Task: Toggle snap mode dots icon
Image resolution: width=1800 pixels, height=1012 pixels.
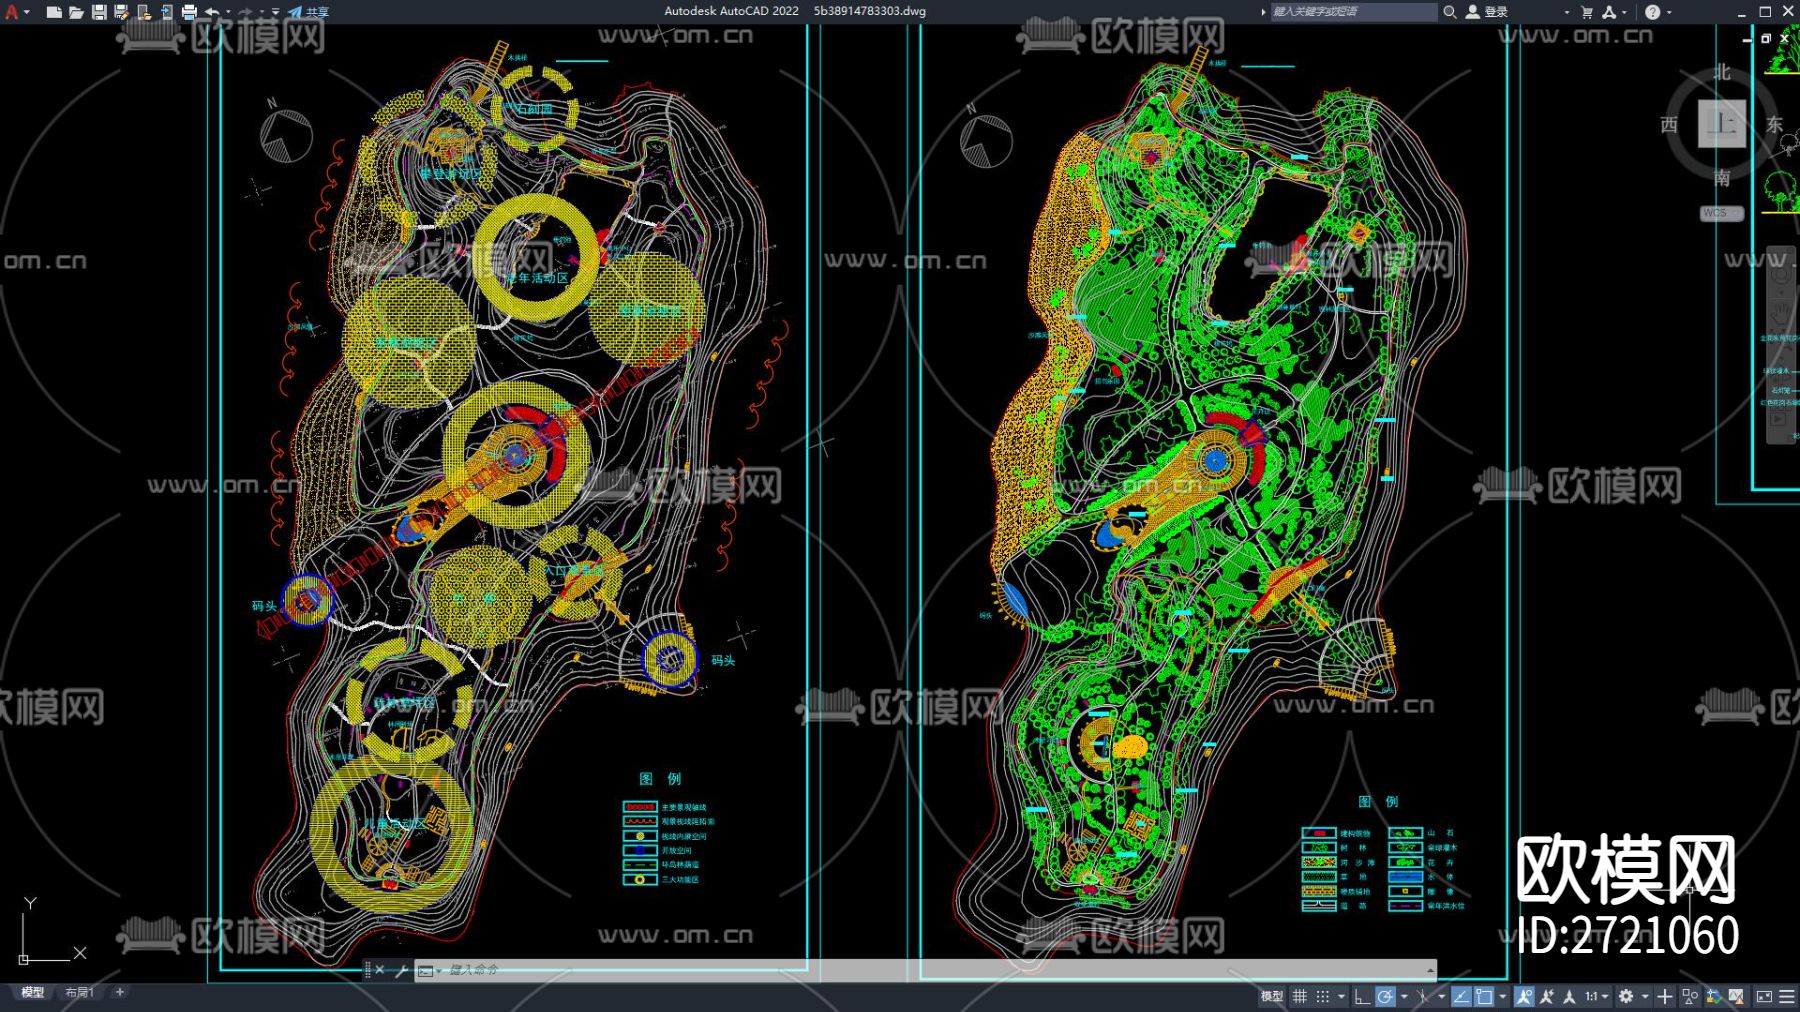Action: [1322, 997]
